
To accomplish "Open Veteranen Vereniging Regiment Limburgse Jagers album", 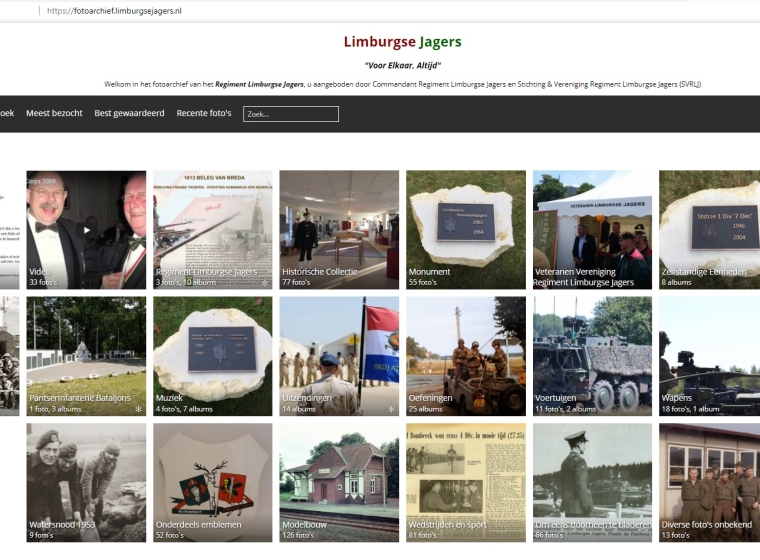I will (592, 230).
